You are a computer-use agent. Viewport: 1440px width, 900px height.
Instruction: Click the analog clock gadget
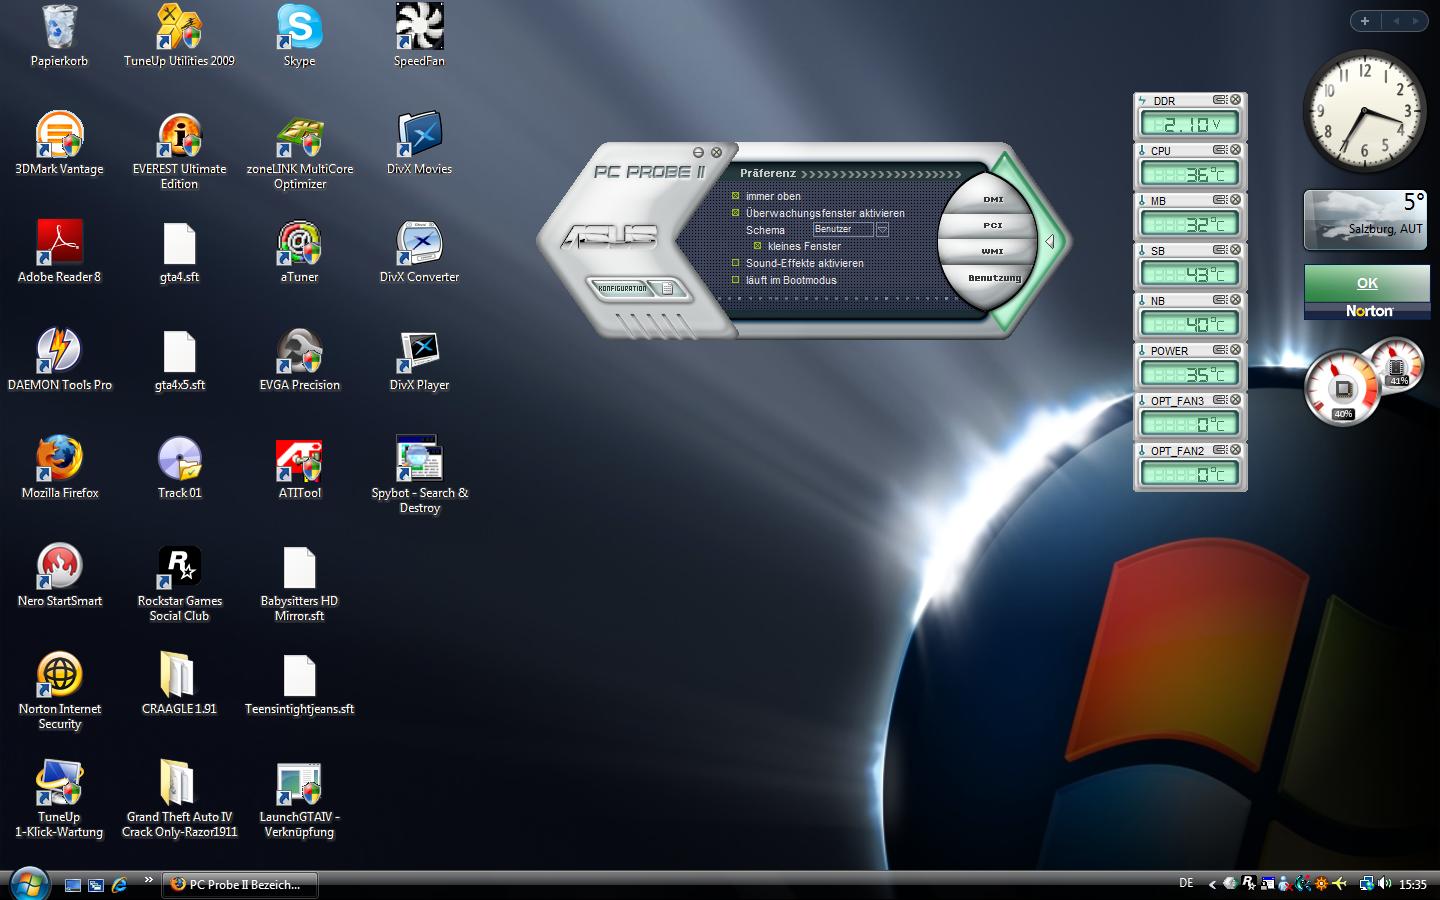(x=1364, y=112)
